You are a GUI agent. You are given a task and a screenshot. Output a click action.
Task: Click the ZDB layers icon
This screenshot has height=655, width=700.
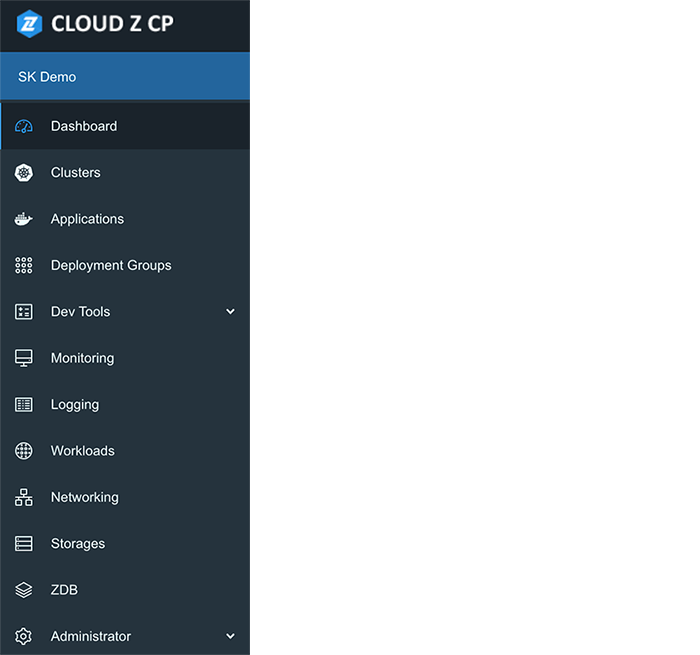click(x=24, y=590)
